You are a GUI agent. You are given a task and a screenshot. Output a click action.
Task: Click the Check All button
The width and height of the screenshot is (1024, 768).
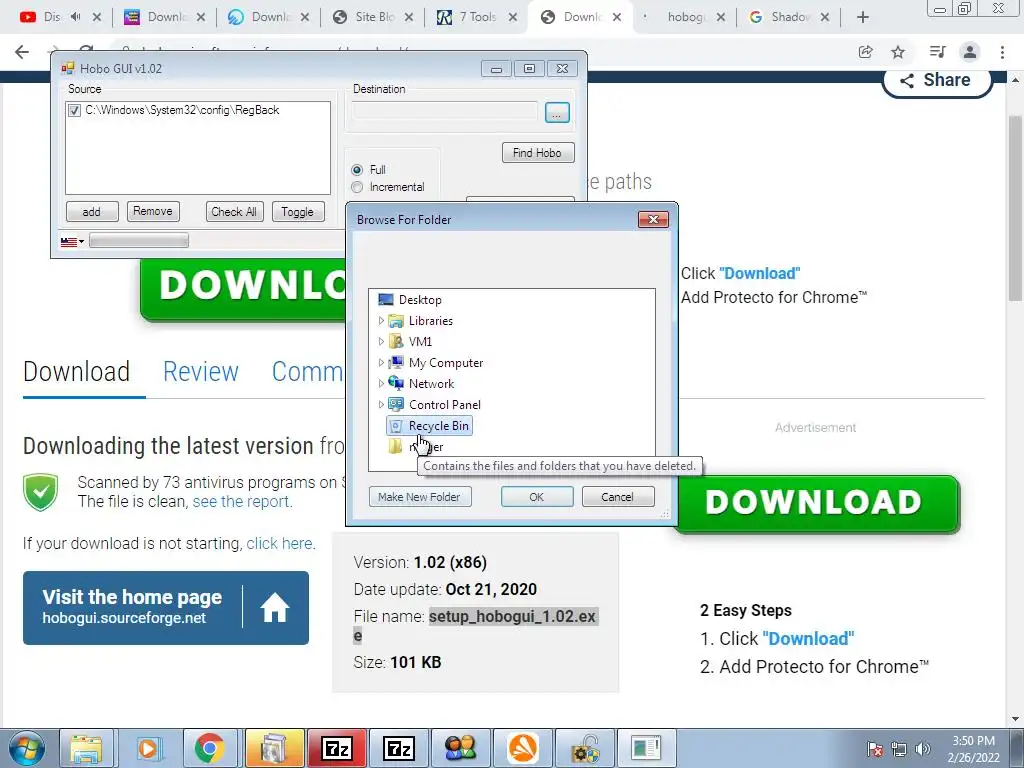click(x=234, y=212)
